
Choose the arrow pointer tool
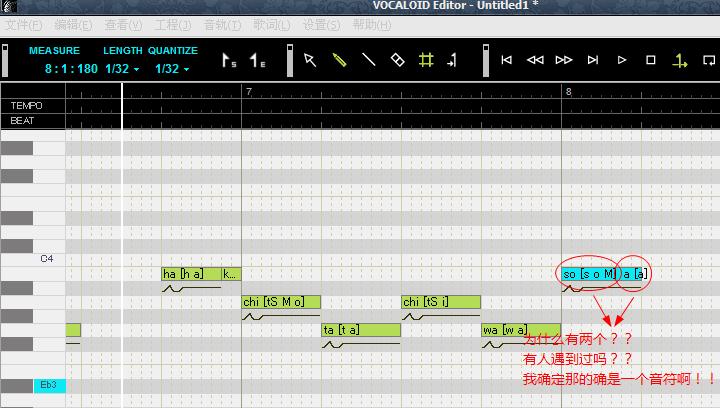point(310,60)
